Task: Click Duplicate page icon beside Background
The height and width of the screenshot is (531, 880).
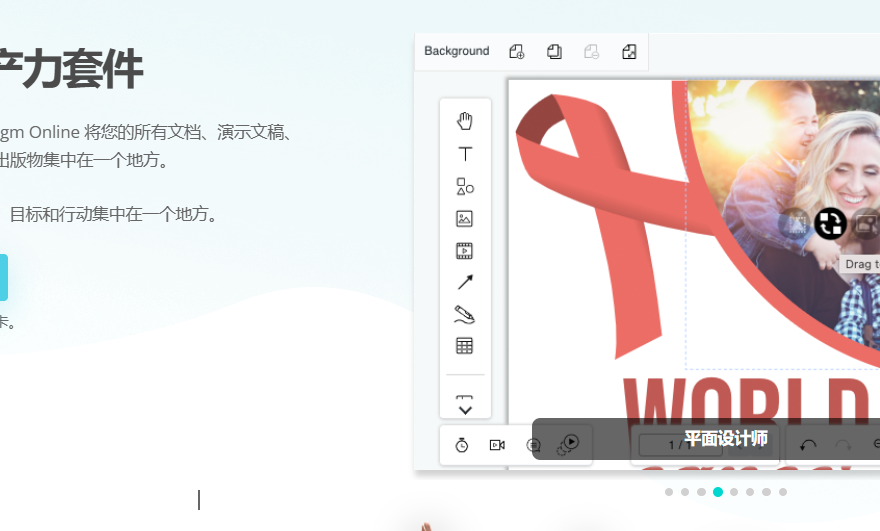Action: 554,52
